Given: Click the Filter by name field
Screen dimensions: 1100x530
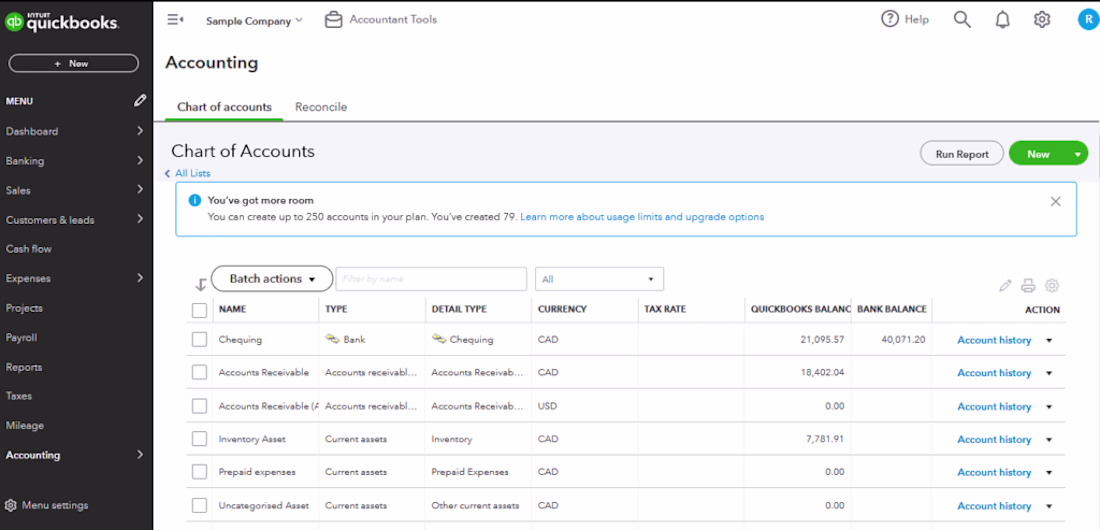Looking at the screenshot, I should 431,279.
